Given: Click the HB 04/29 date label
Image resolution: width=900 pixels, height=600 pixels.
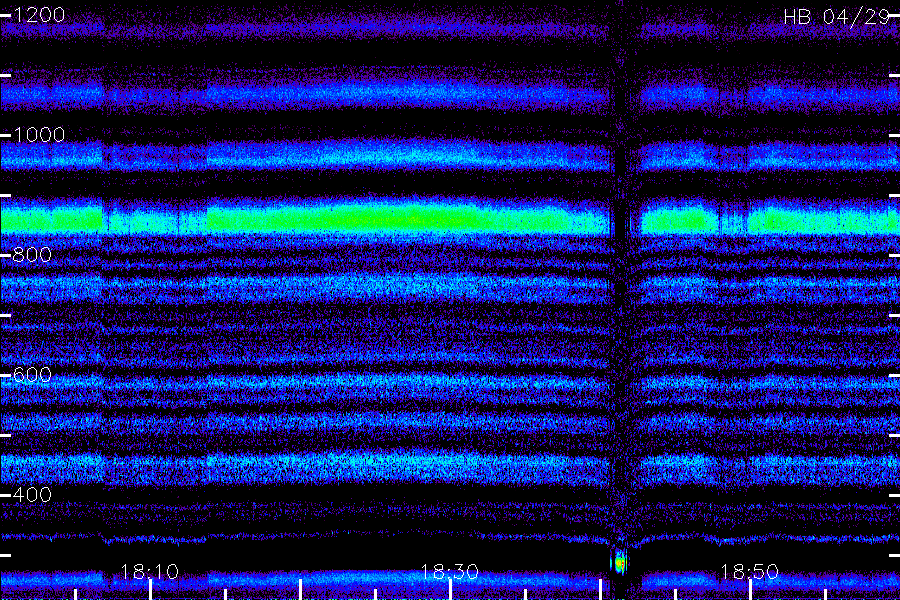Looking at the screenshot, I should pos(837,17).
